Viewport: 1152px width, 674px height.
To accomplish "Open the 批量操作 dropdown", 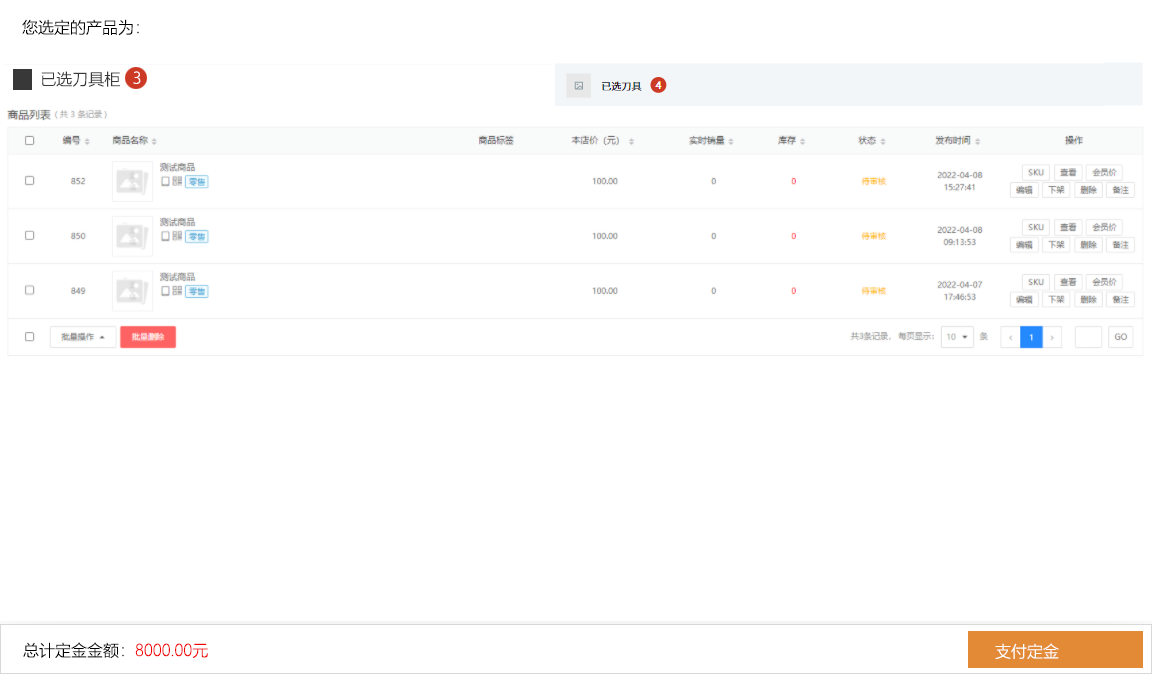I will point(83,337).
